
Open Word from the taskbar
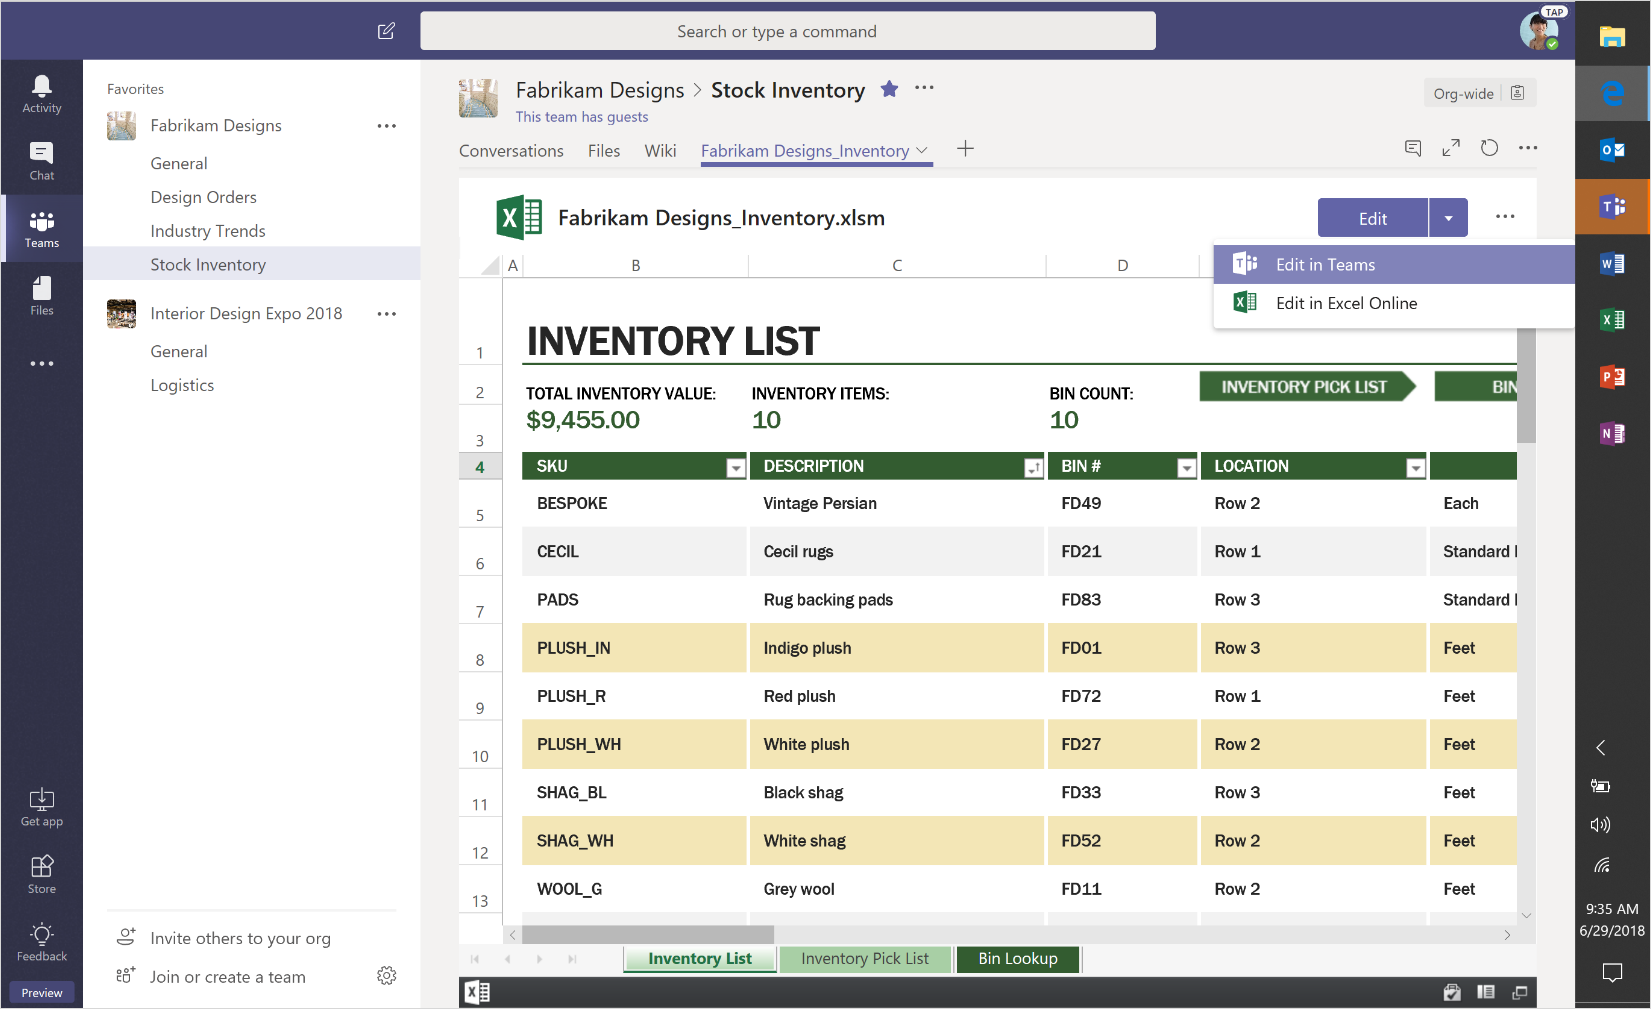(x=1612, y=264)
